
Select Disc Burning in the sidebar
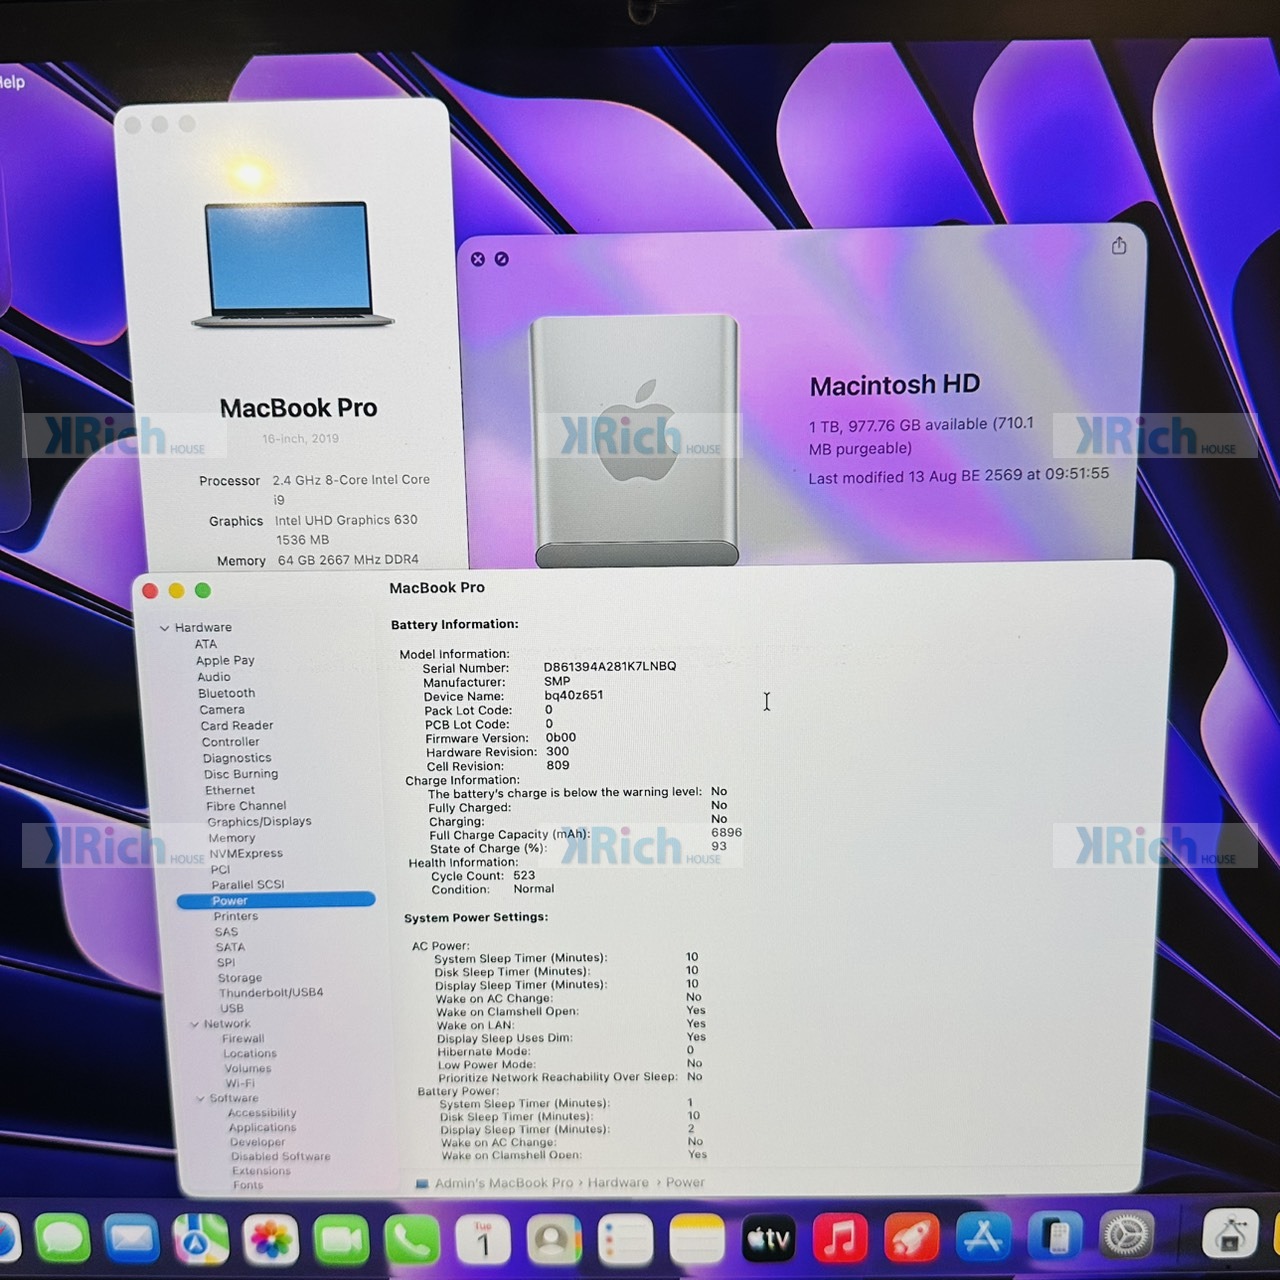coord(241,774)
